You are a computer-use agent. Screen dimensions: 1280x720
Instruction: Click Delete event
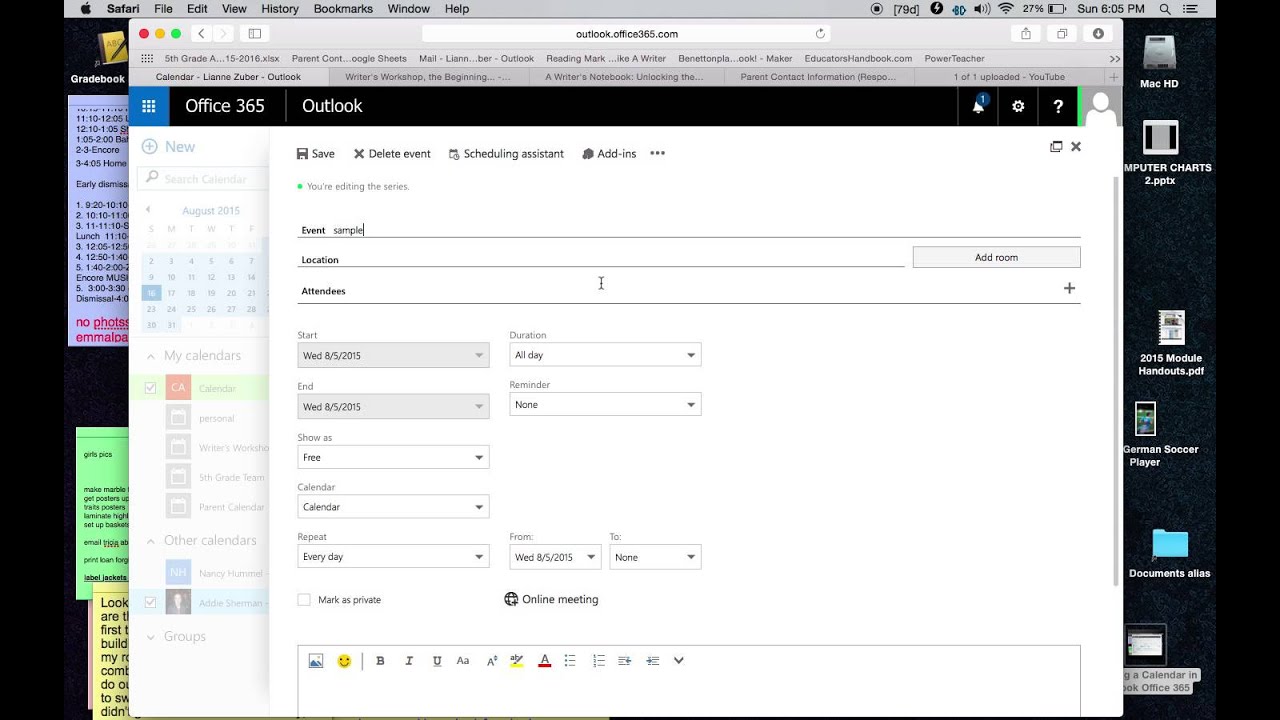point(392,154)
